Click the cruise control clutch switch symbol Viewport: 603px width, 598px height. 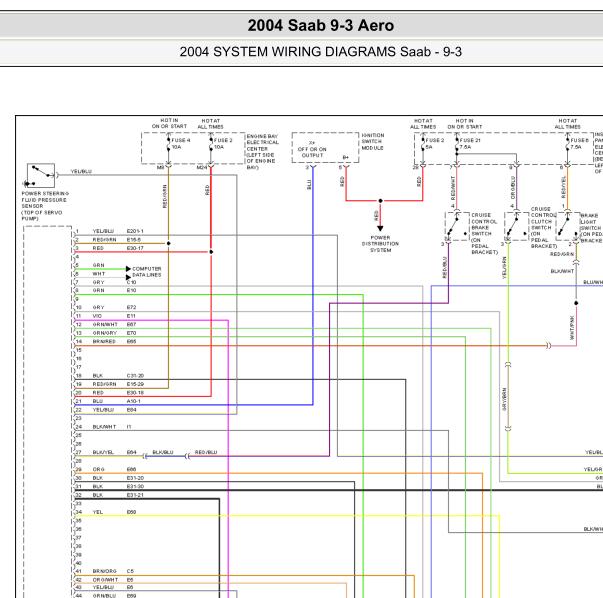[516, 227]
